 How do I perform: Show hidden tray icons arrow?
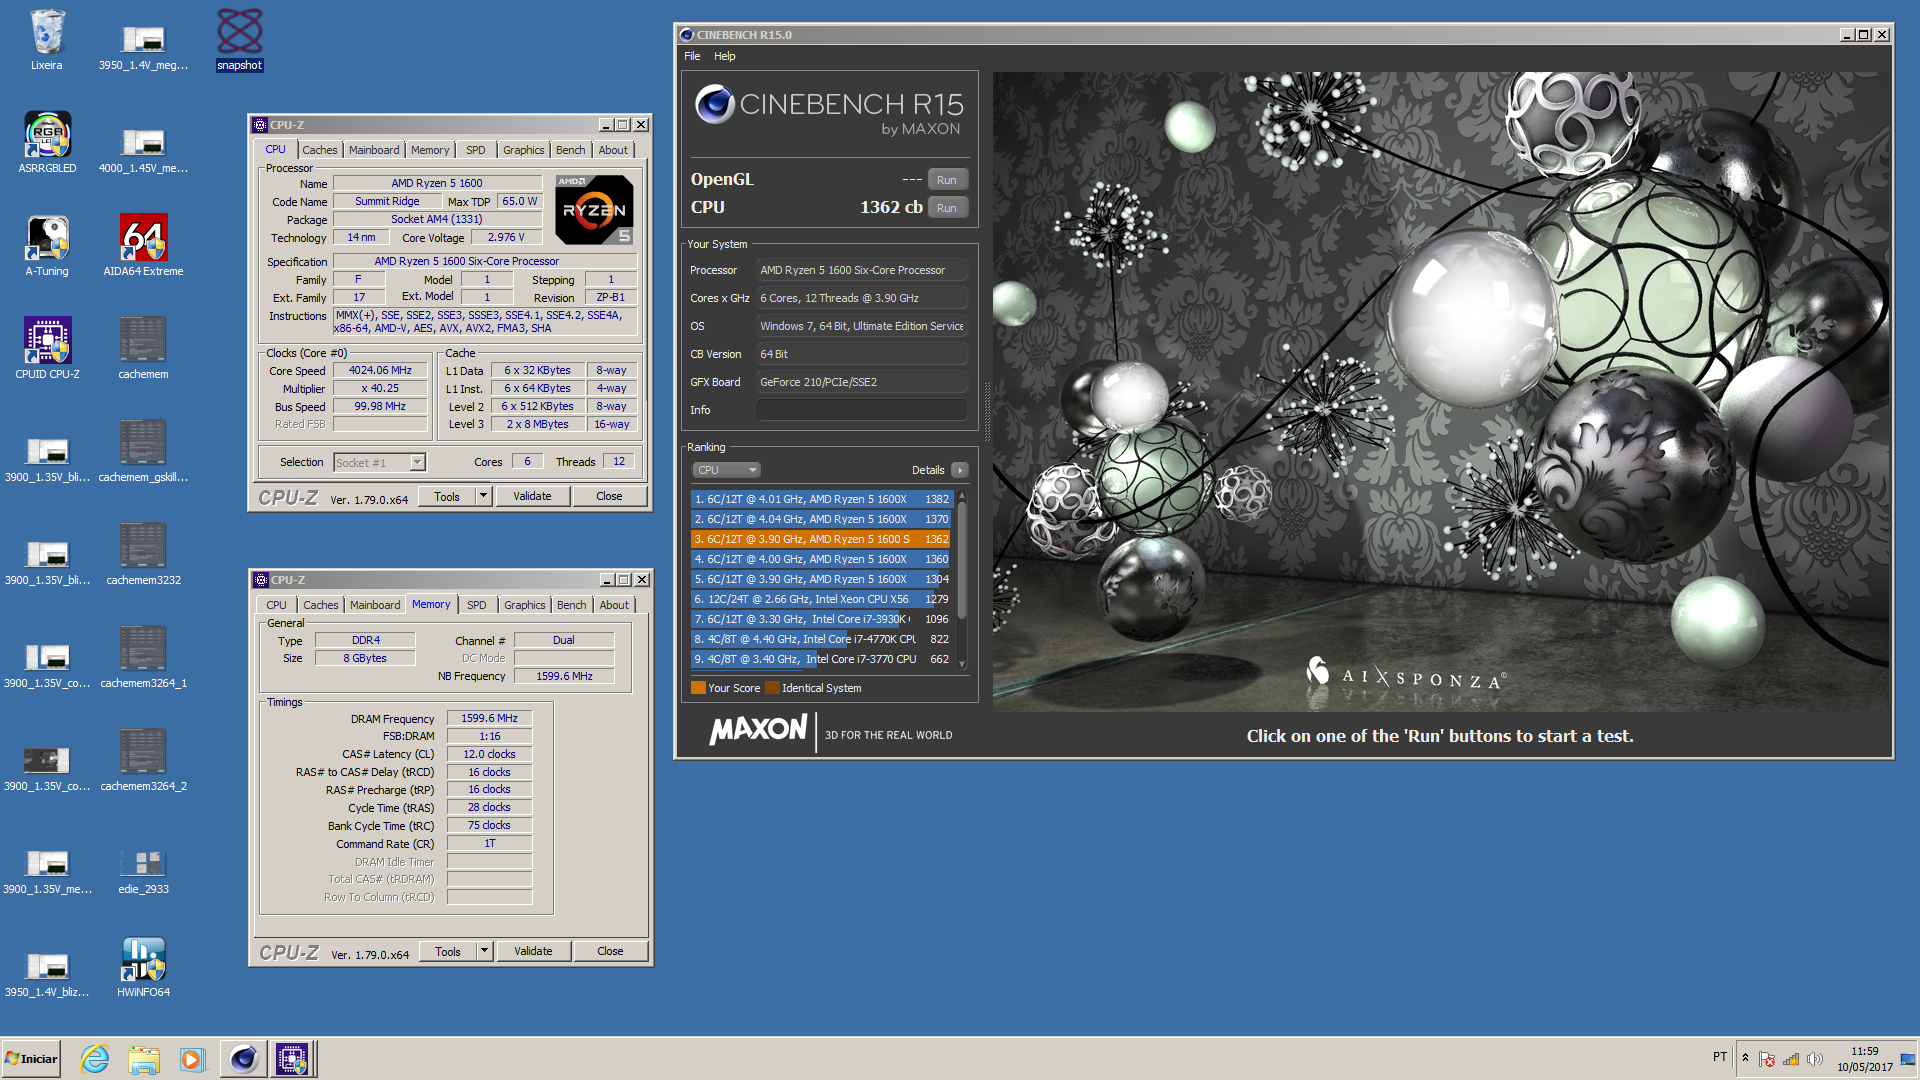pos(1745,1058)
